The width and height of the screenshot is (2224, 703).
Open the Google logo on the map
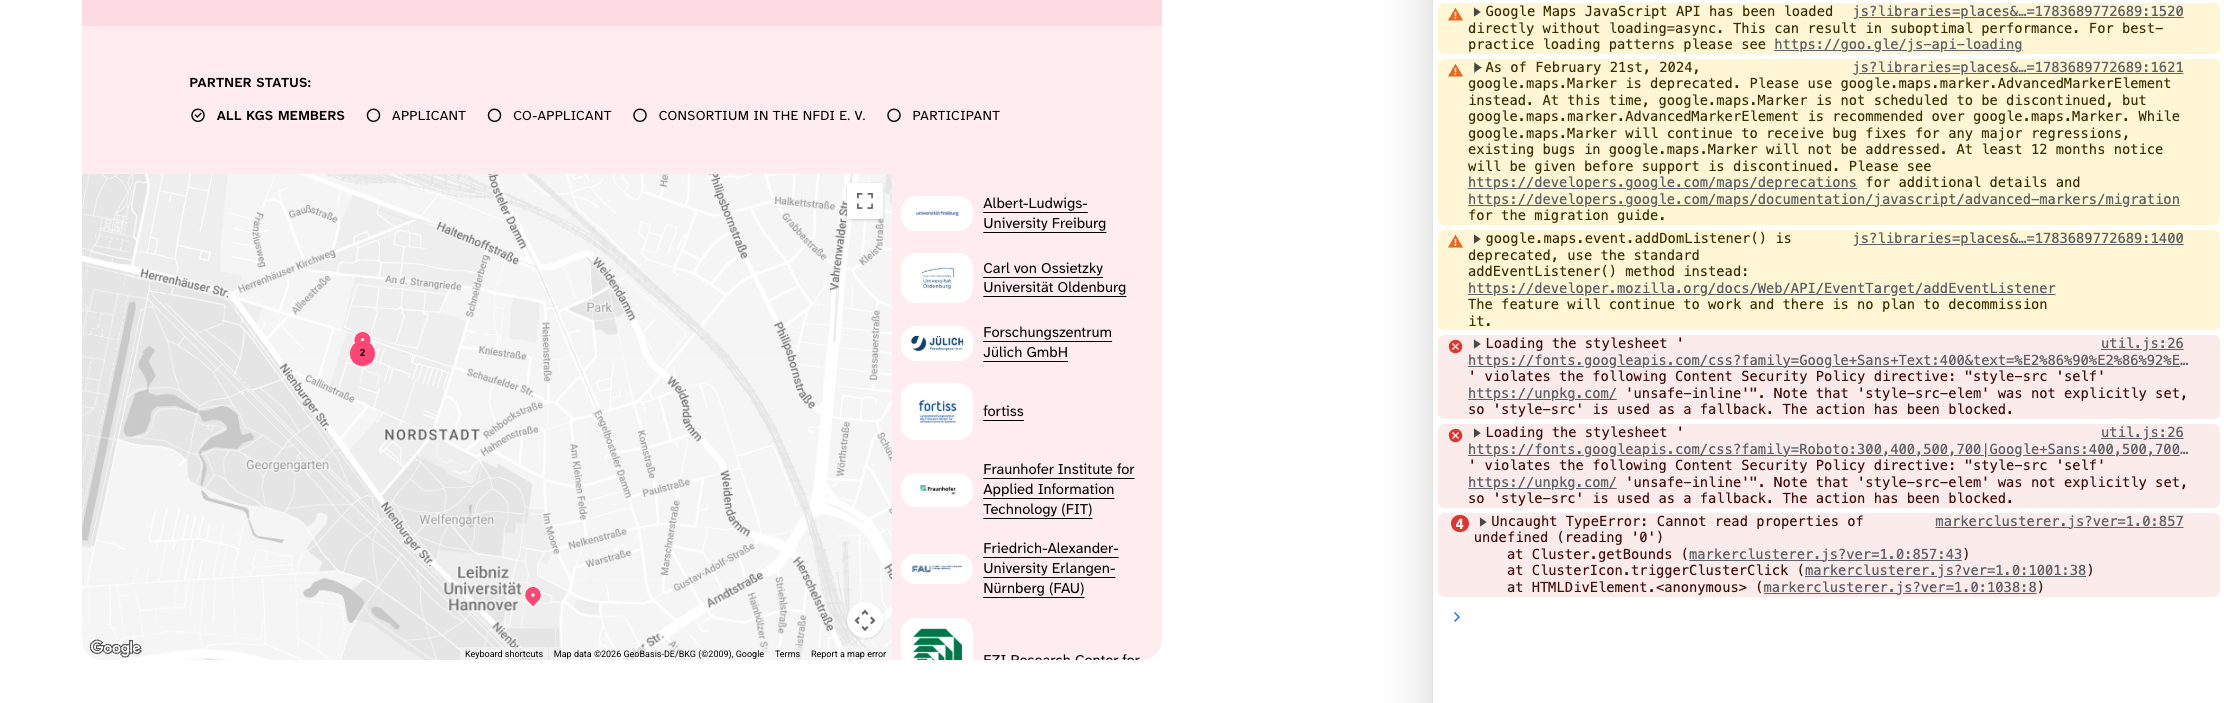point(116,648)
